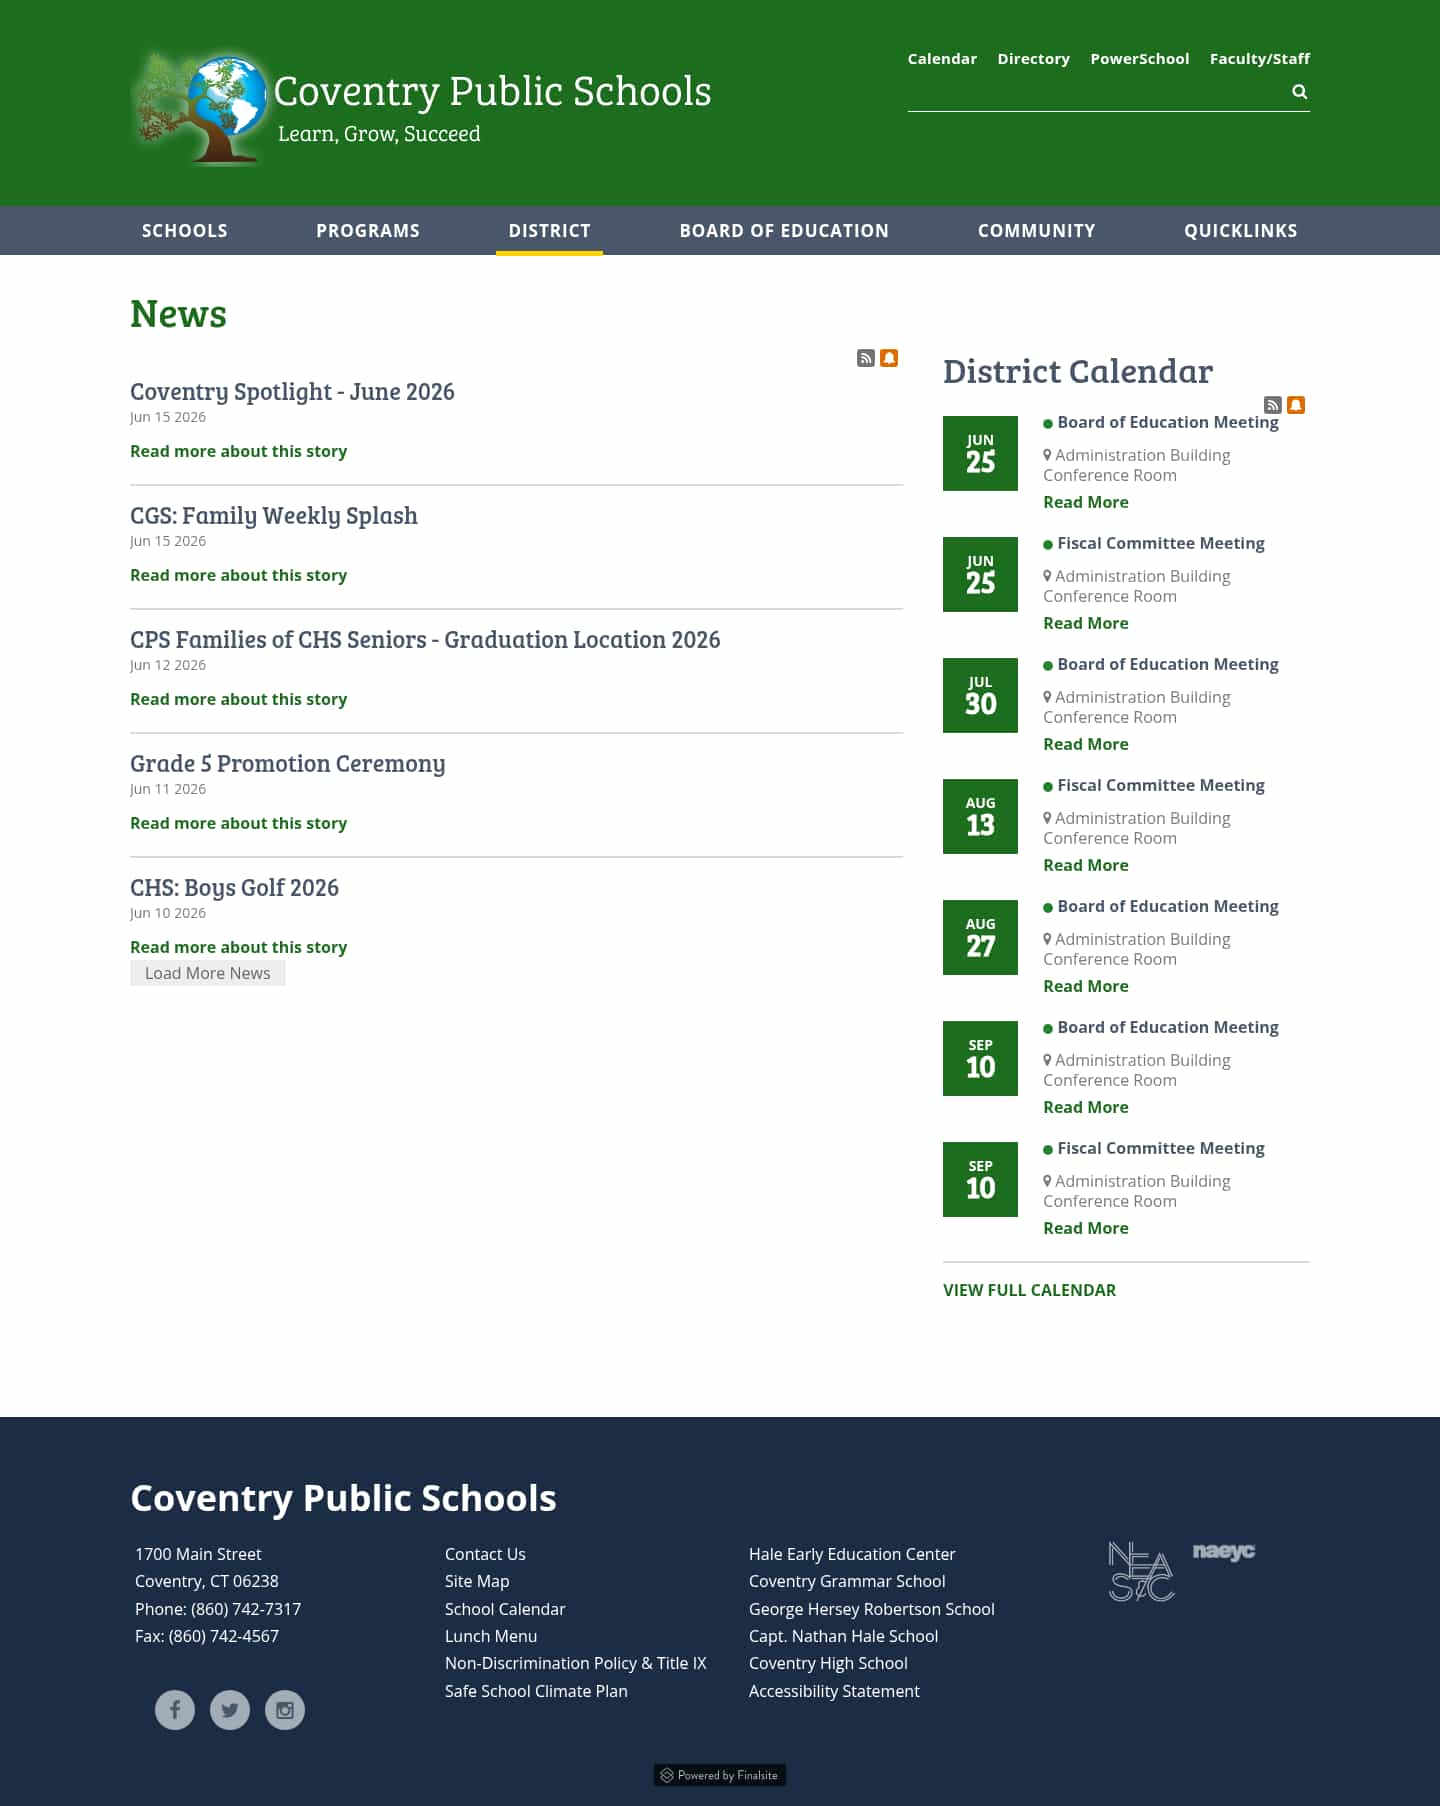
Task: Click the search magnifier icon in header
Action: (1299, 92)
